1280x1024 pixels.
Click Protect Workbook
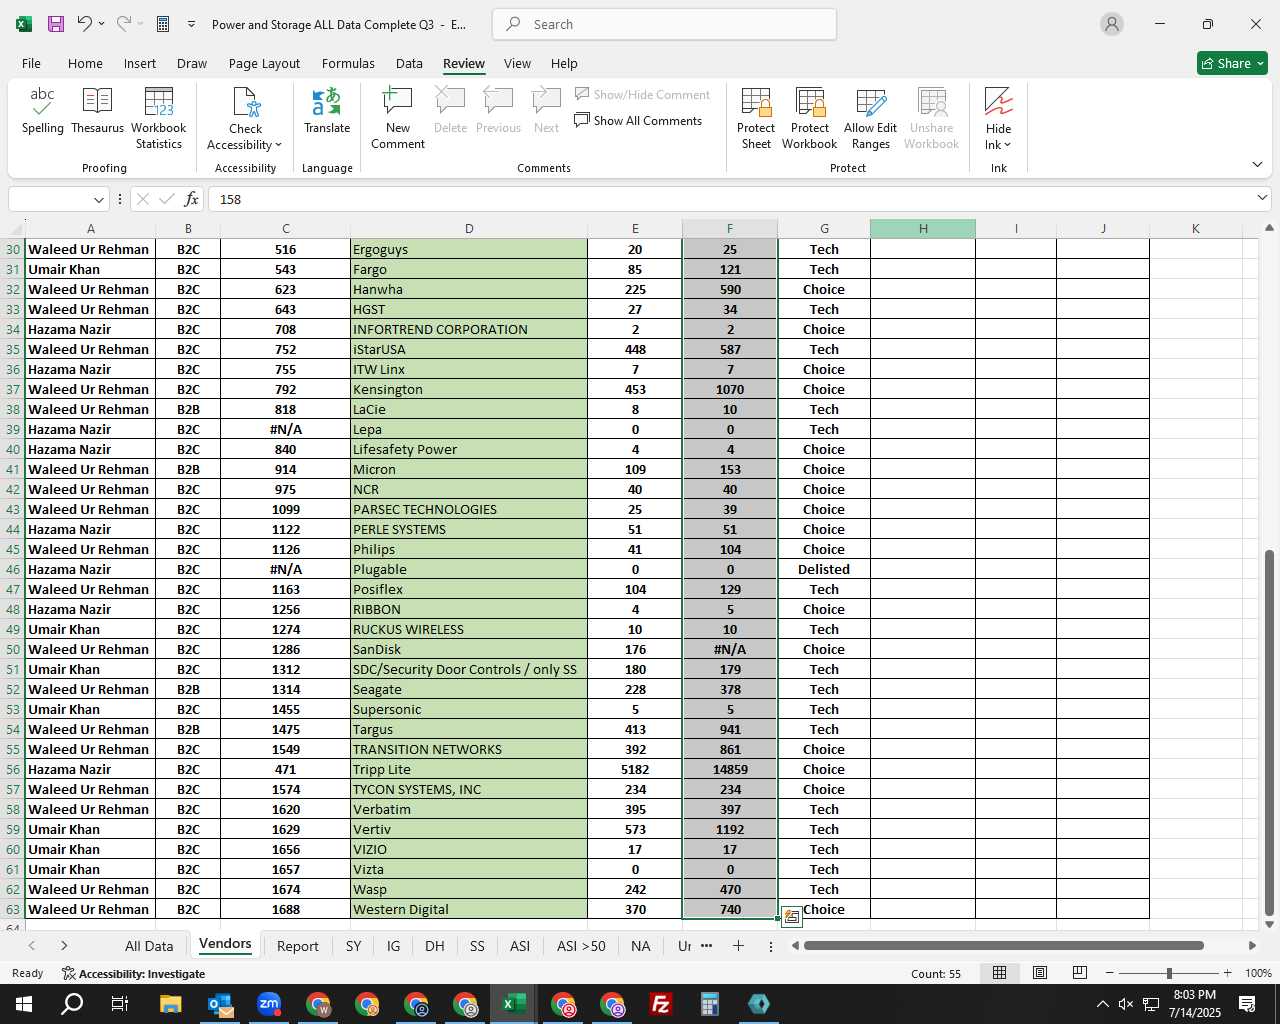pyautogui.click(x=809, y=119)
